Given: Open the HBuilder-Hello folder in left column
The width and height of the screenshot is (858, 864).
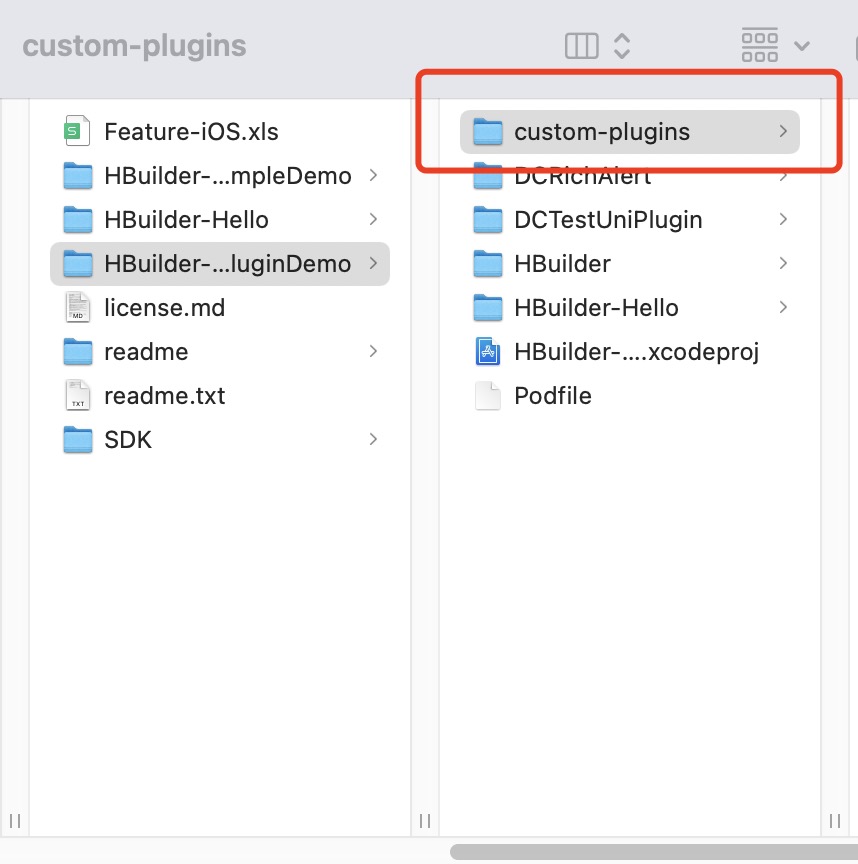Looking at the screenshot, I should 220,219.
